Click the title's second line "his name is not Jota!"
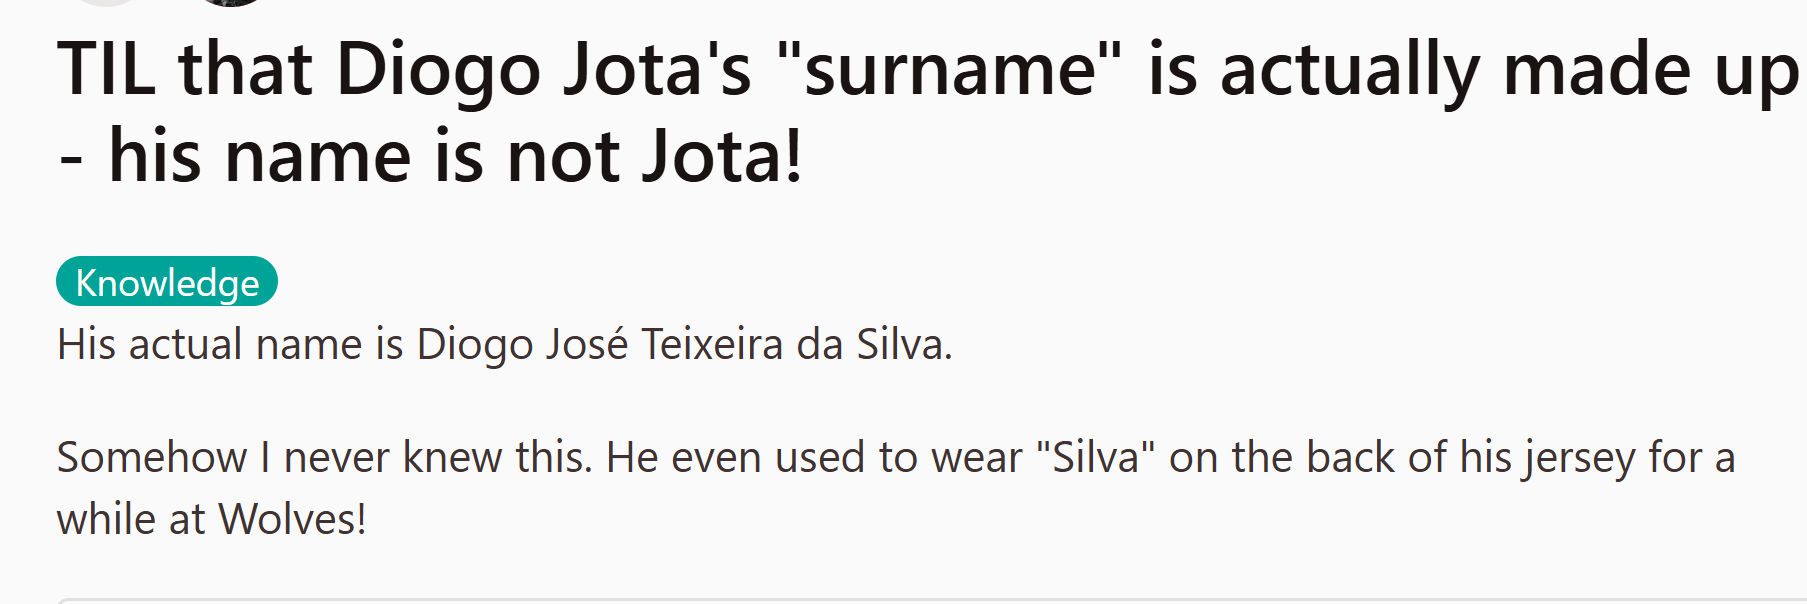The height and width of the screenshot is (604, 1807). [x=455, y=157]
